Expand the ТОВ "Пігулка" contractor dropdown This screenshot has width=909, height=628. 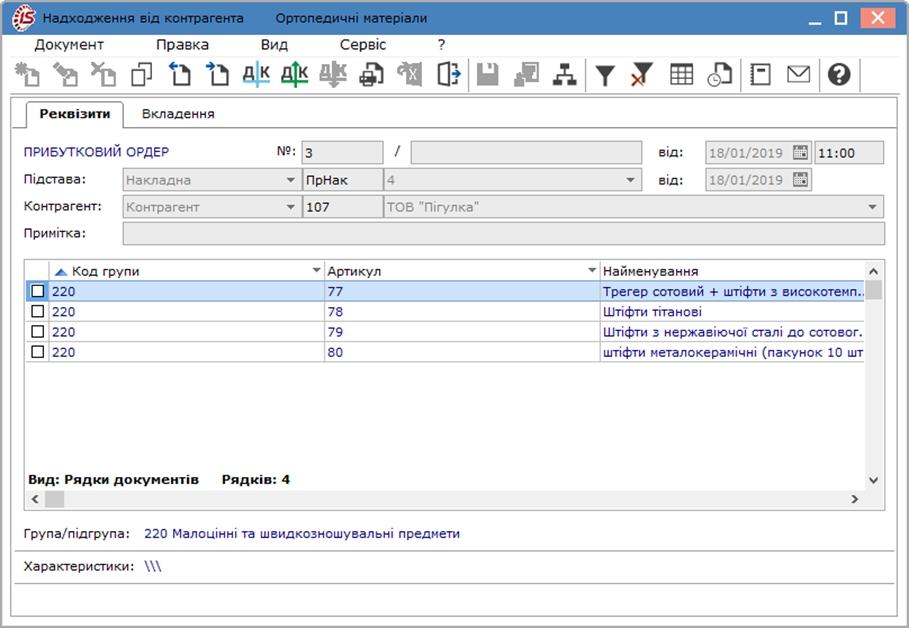coord(872,207)
